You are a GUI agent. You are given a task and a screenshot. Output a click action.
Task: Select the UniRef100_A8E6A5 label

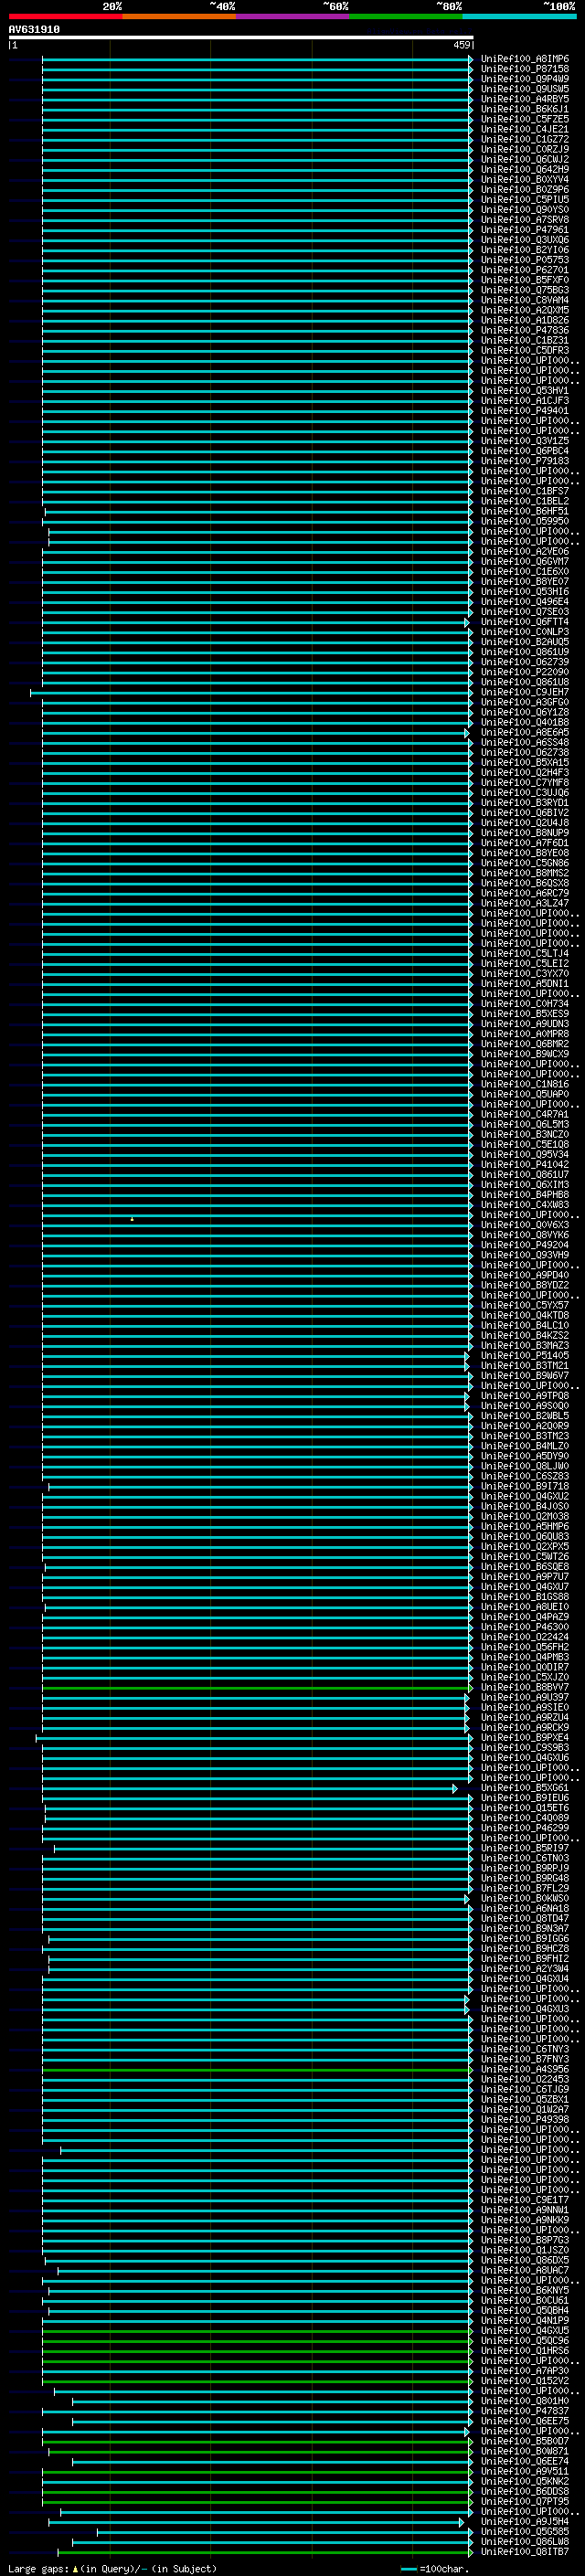coord(524,733)
